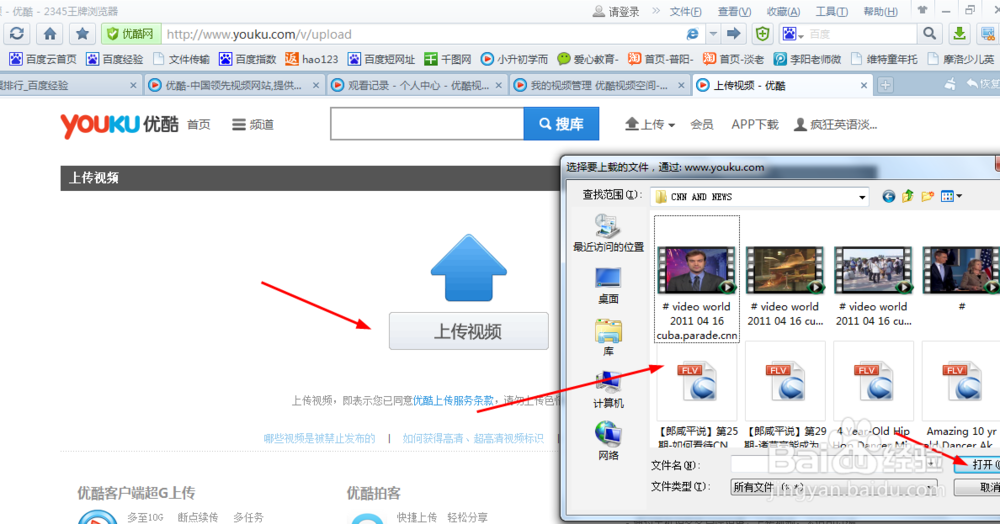
Task: Click the 上传视频 button
Action: pos(469,331)
